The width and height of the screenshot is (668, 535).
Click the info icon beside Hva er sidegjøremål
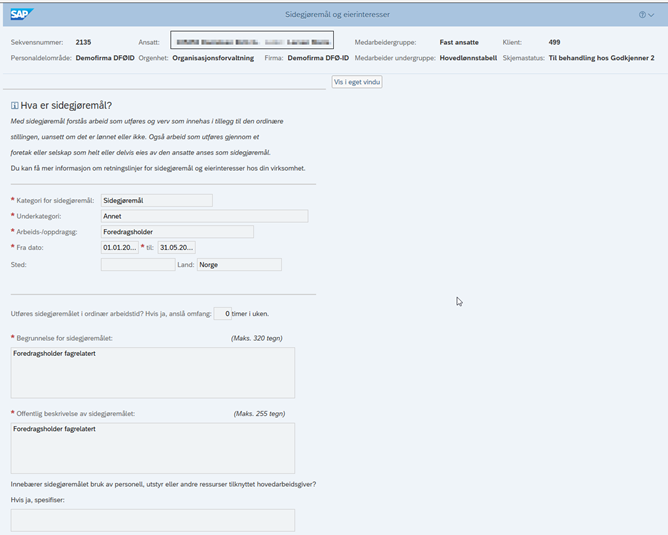14,105
